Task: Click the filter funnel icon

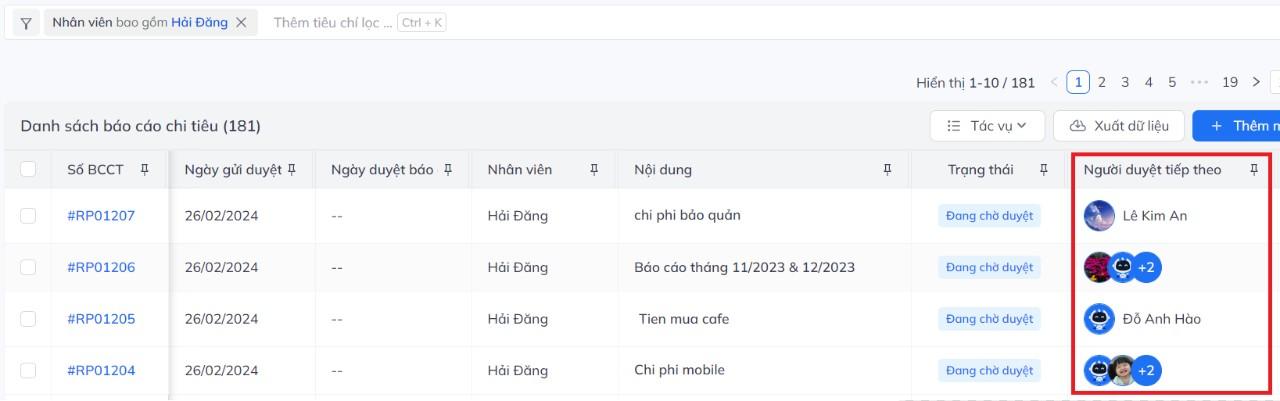Action: click(25, 23)
